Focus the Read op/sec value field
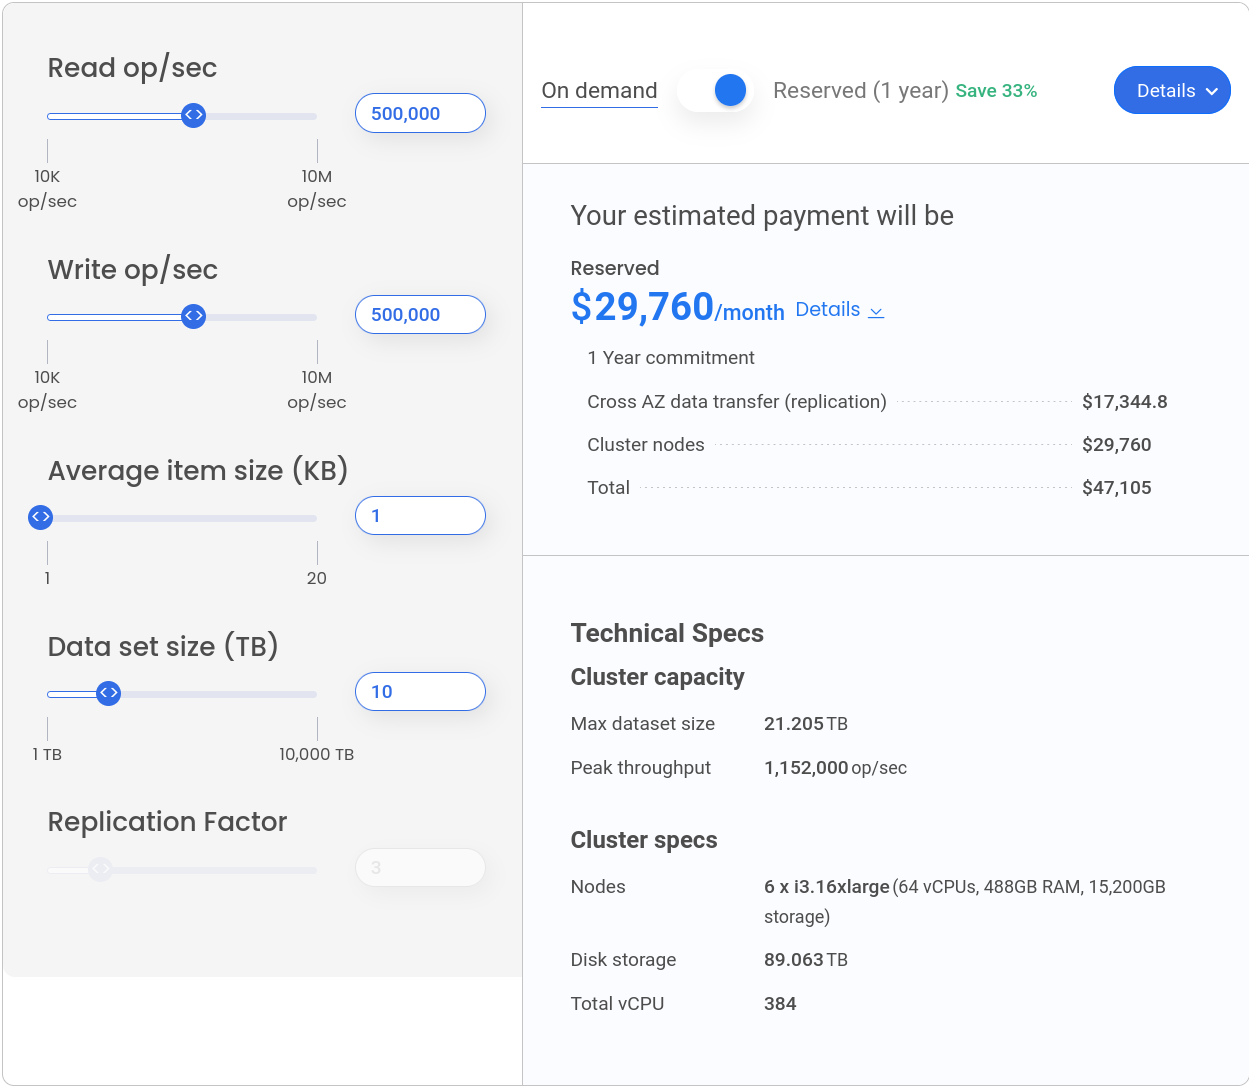1249x1086 pixels. 420,113
